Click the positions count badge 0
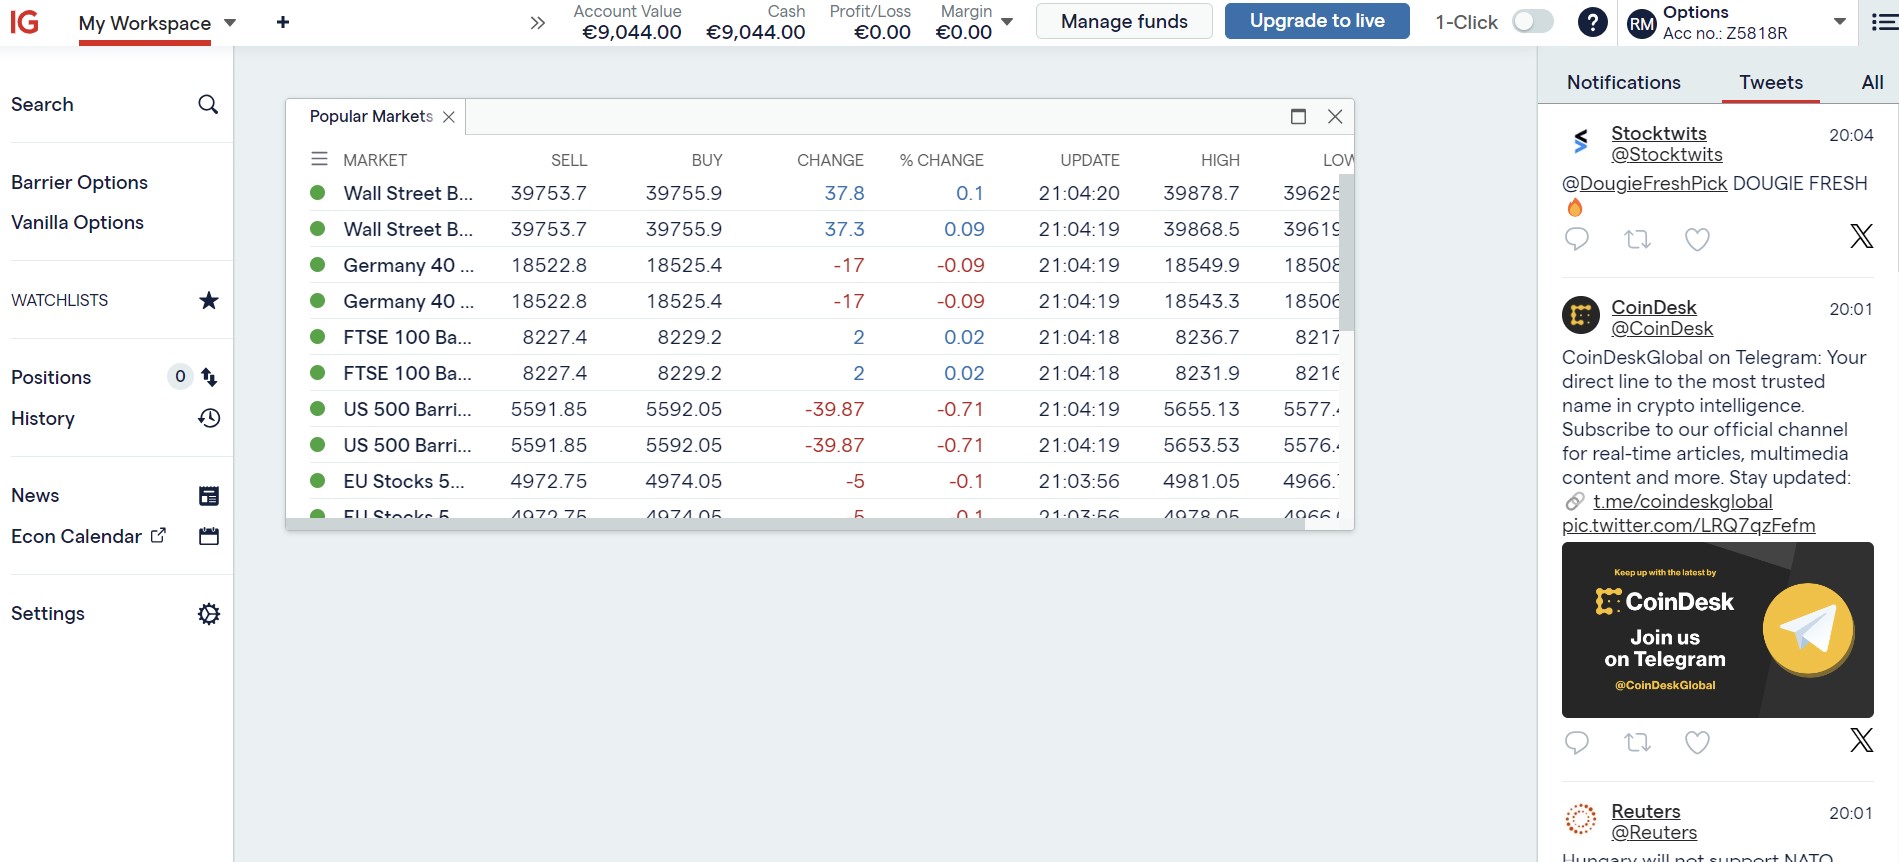This screenshot has width=1899, height=862. pyautogui.click(x=180, y=377)
